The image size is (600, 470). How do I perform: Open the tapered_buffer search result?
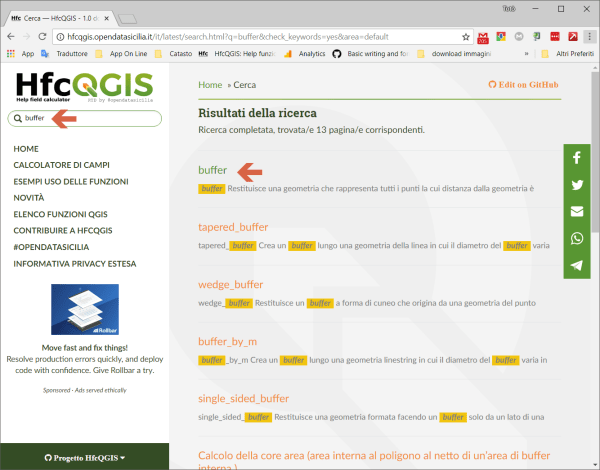point(233,227)
